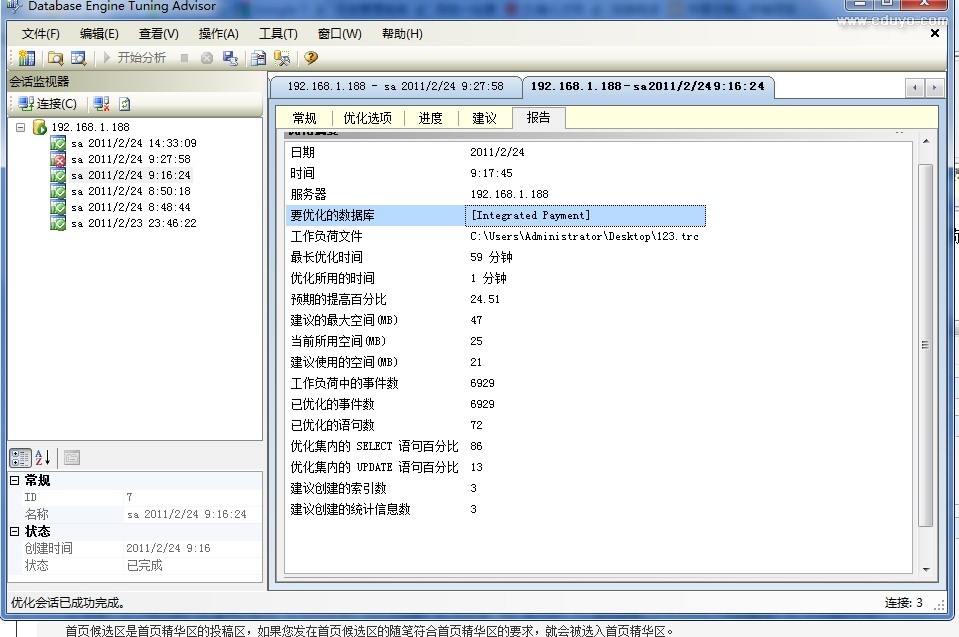Image resolution: width=959 pixels, height=637 pixels.
Task: Select the failed session sa 2011/2/24 9:27:58
Action: pyautogui.click(x=129, y=159)
